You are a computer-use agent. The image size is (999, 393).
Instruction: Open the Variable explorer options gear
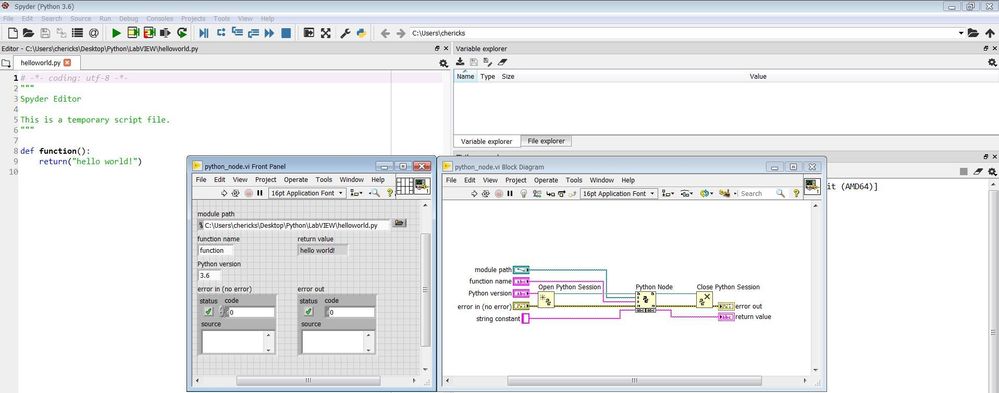(992, 62)
